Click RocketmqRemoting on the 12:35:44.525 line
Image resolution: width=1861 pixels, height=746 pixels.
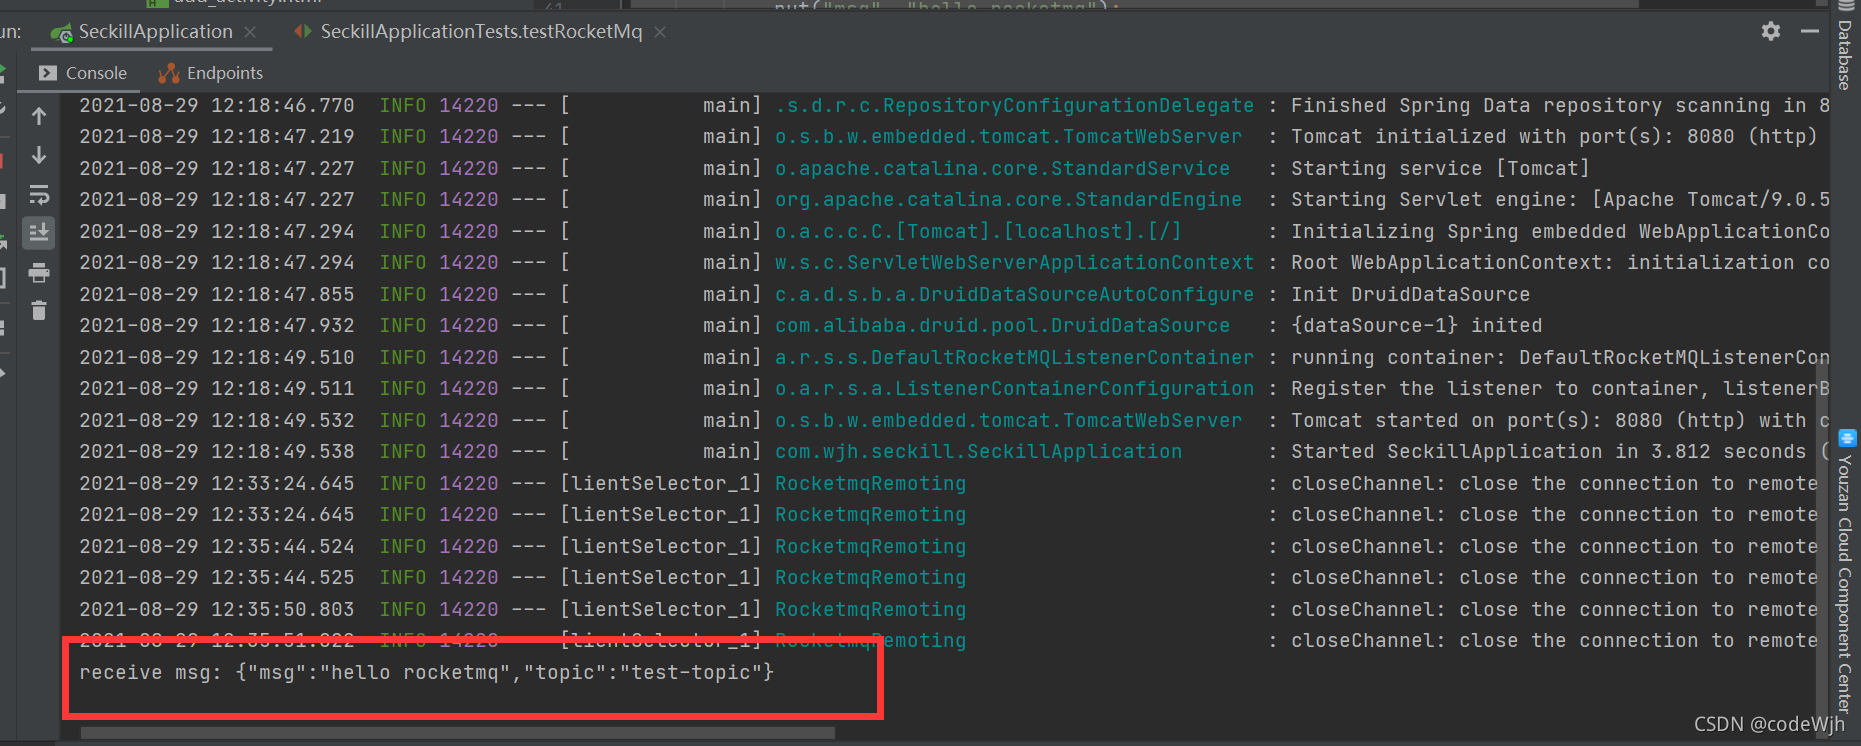point(870,578)
